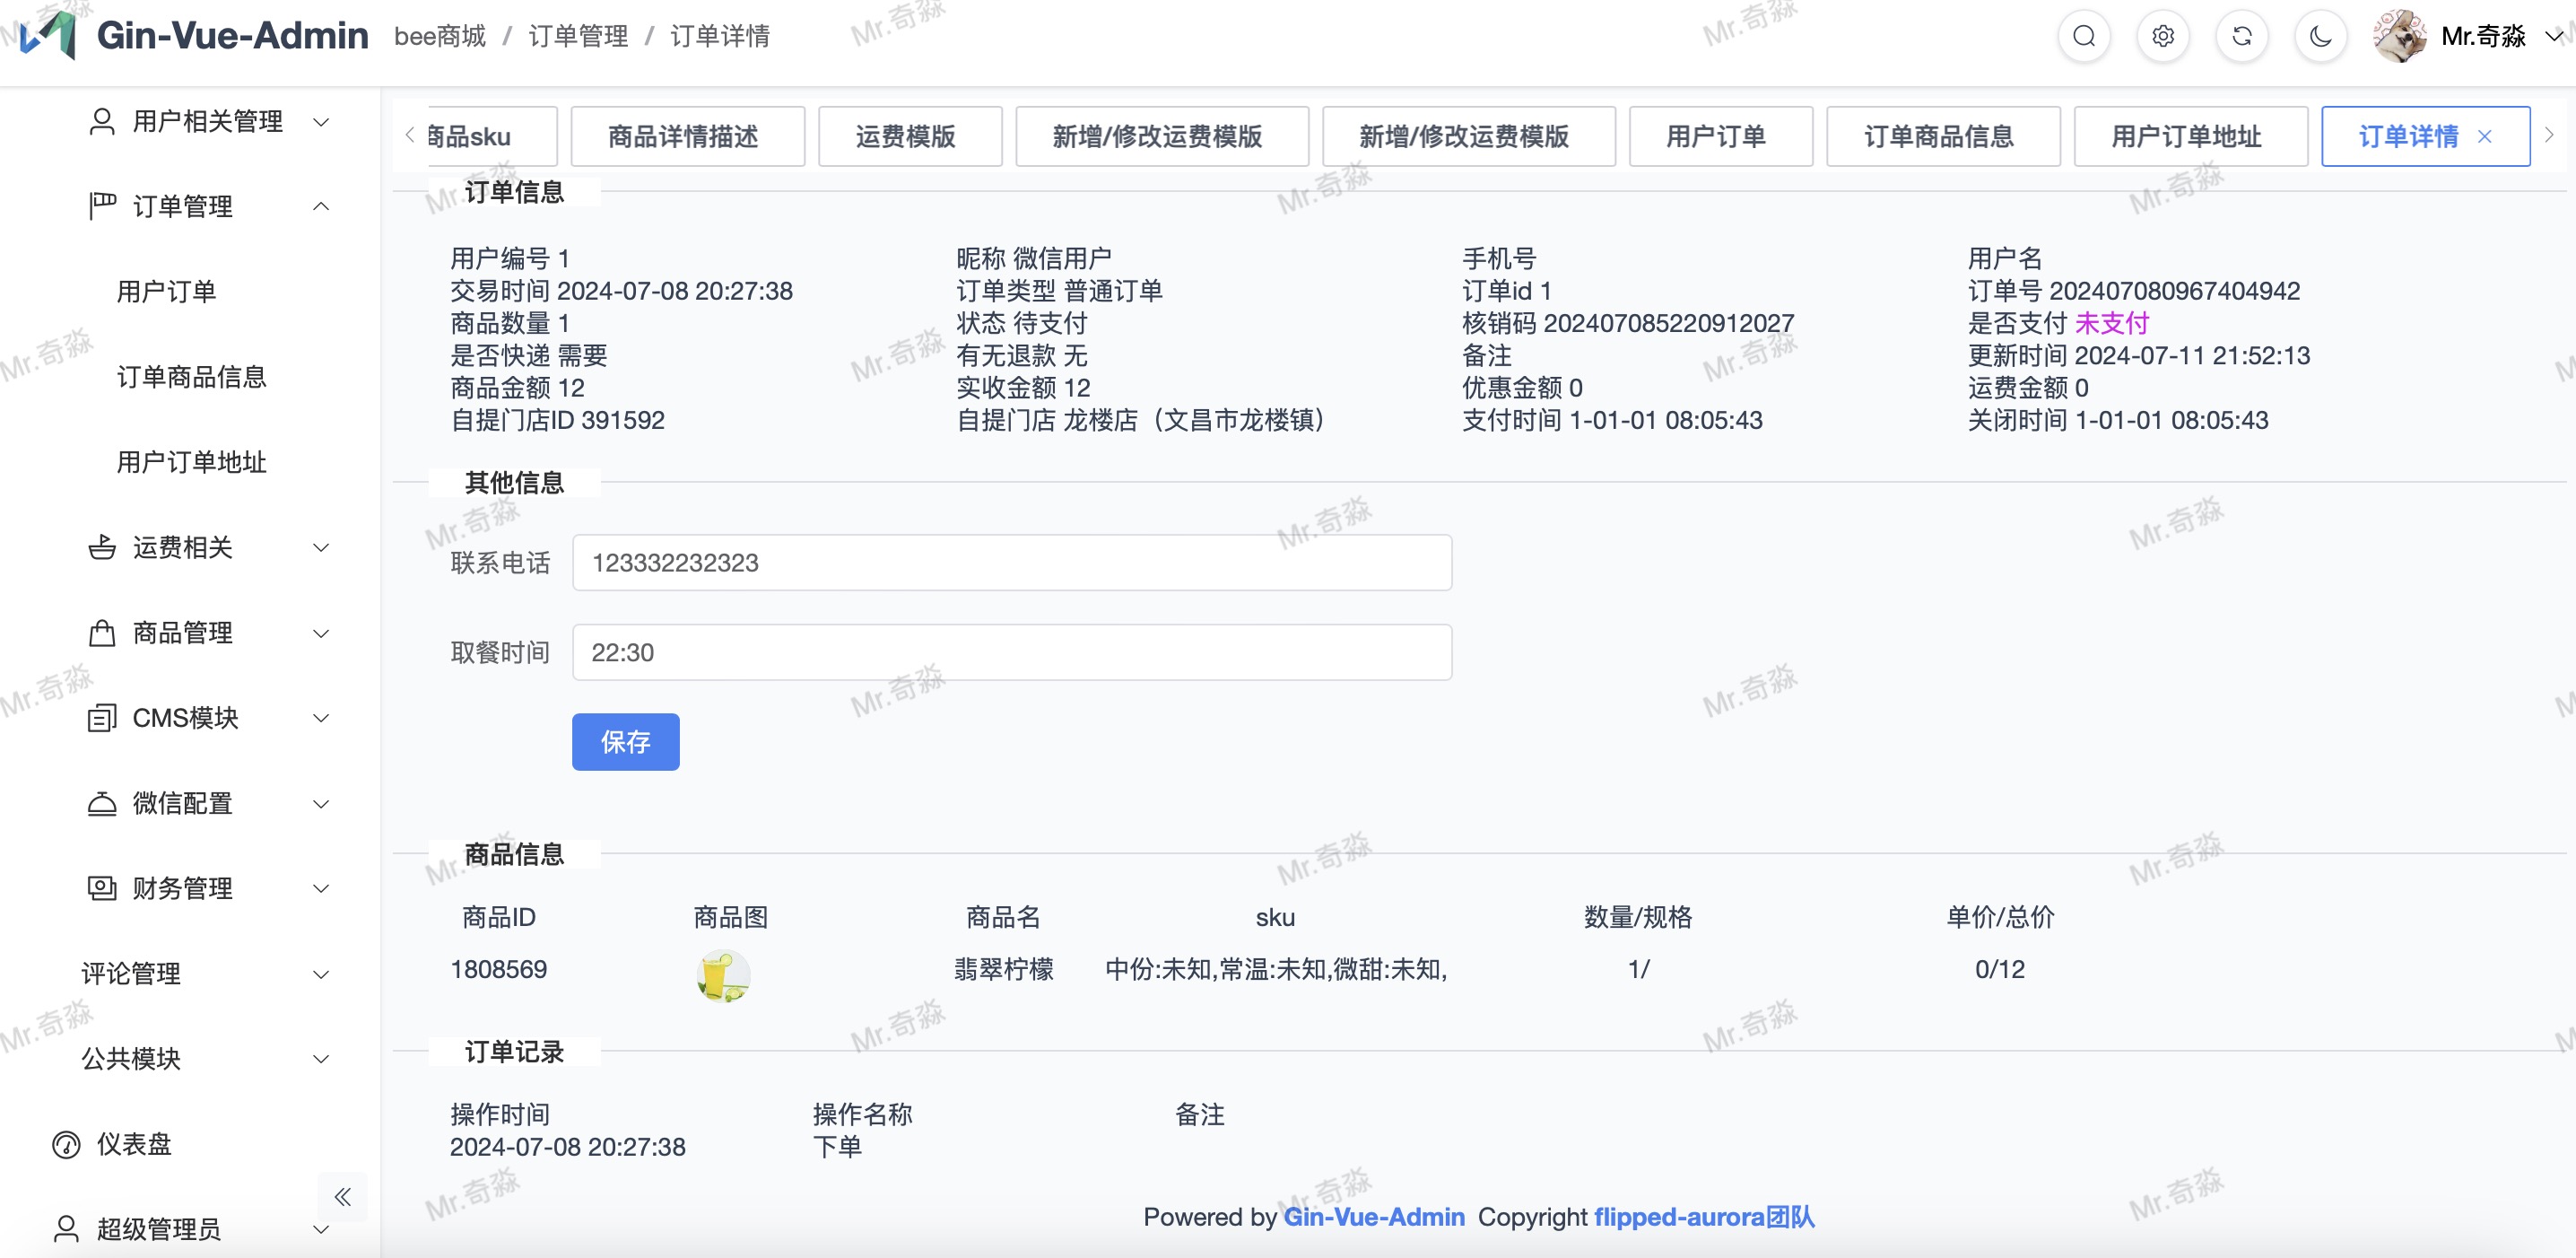
Task: Click the 保存 button
Action: (x=625, y=742)
